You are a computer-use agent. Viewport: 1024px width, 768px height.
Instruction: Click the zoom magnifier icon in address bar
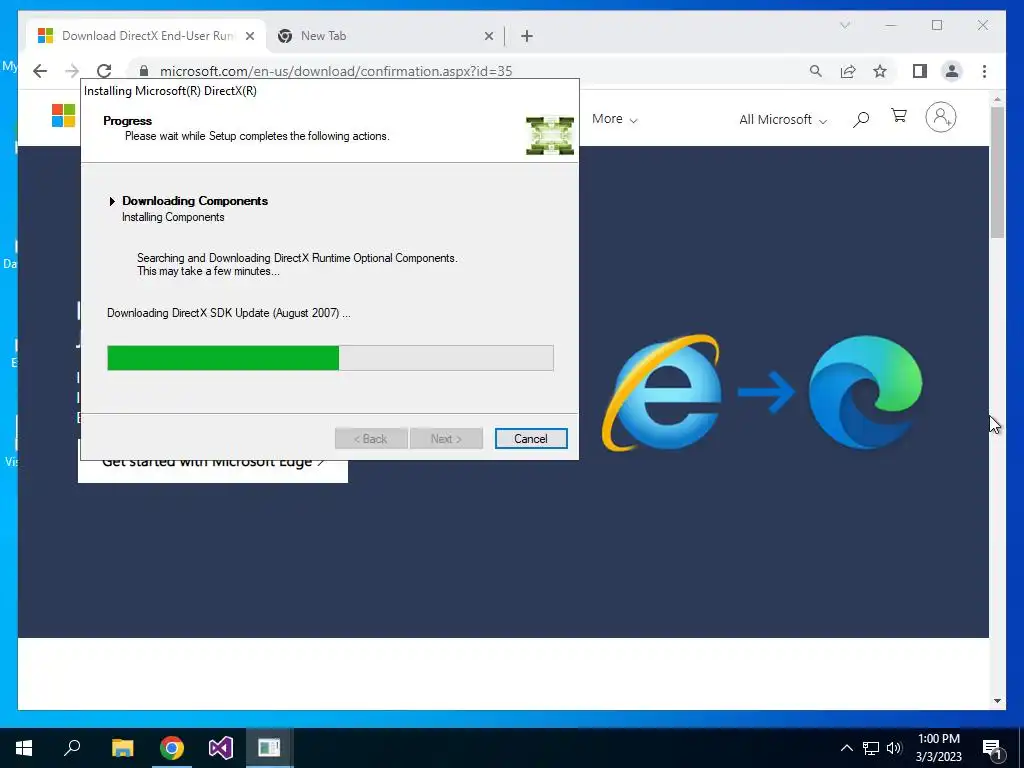tap(815, 71)
